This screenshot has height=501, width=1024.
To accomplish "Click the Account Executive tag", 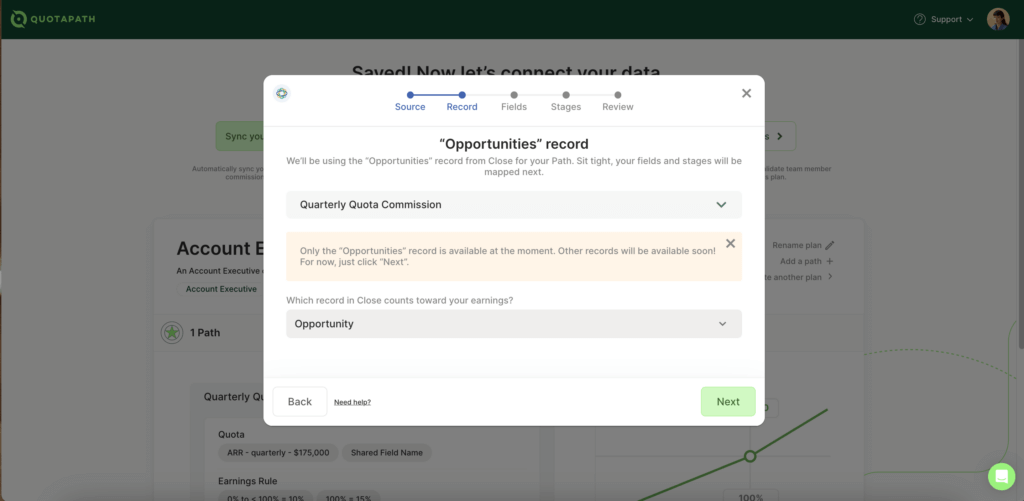I will pyautogui.click(x=221, y=289).
